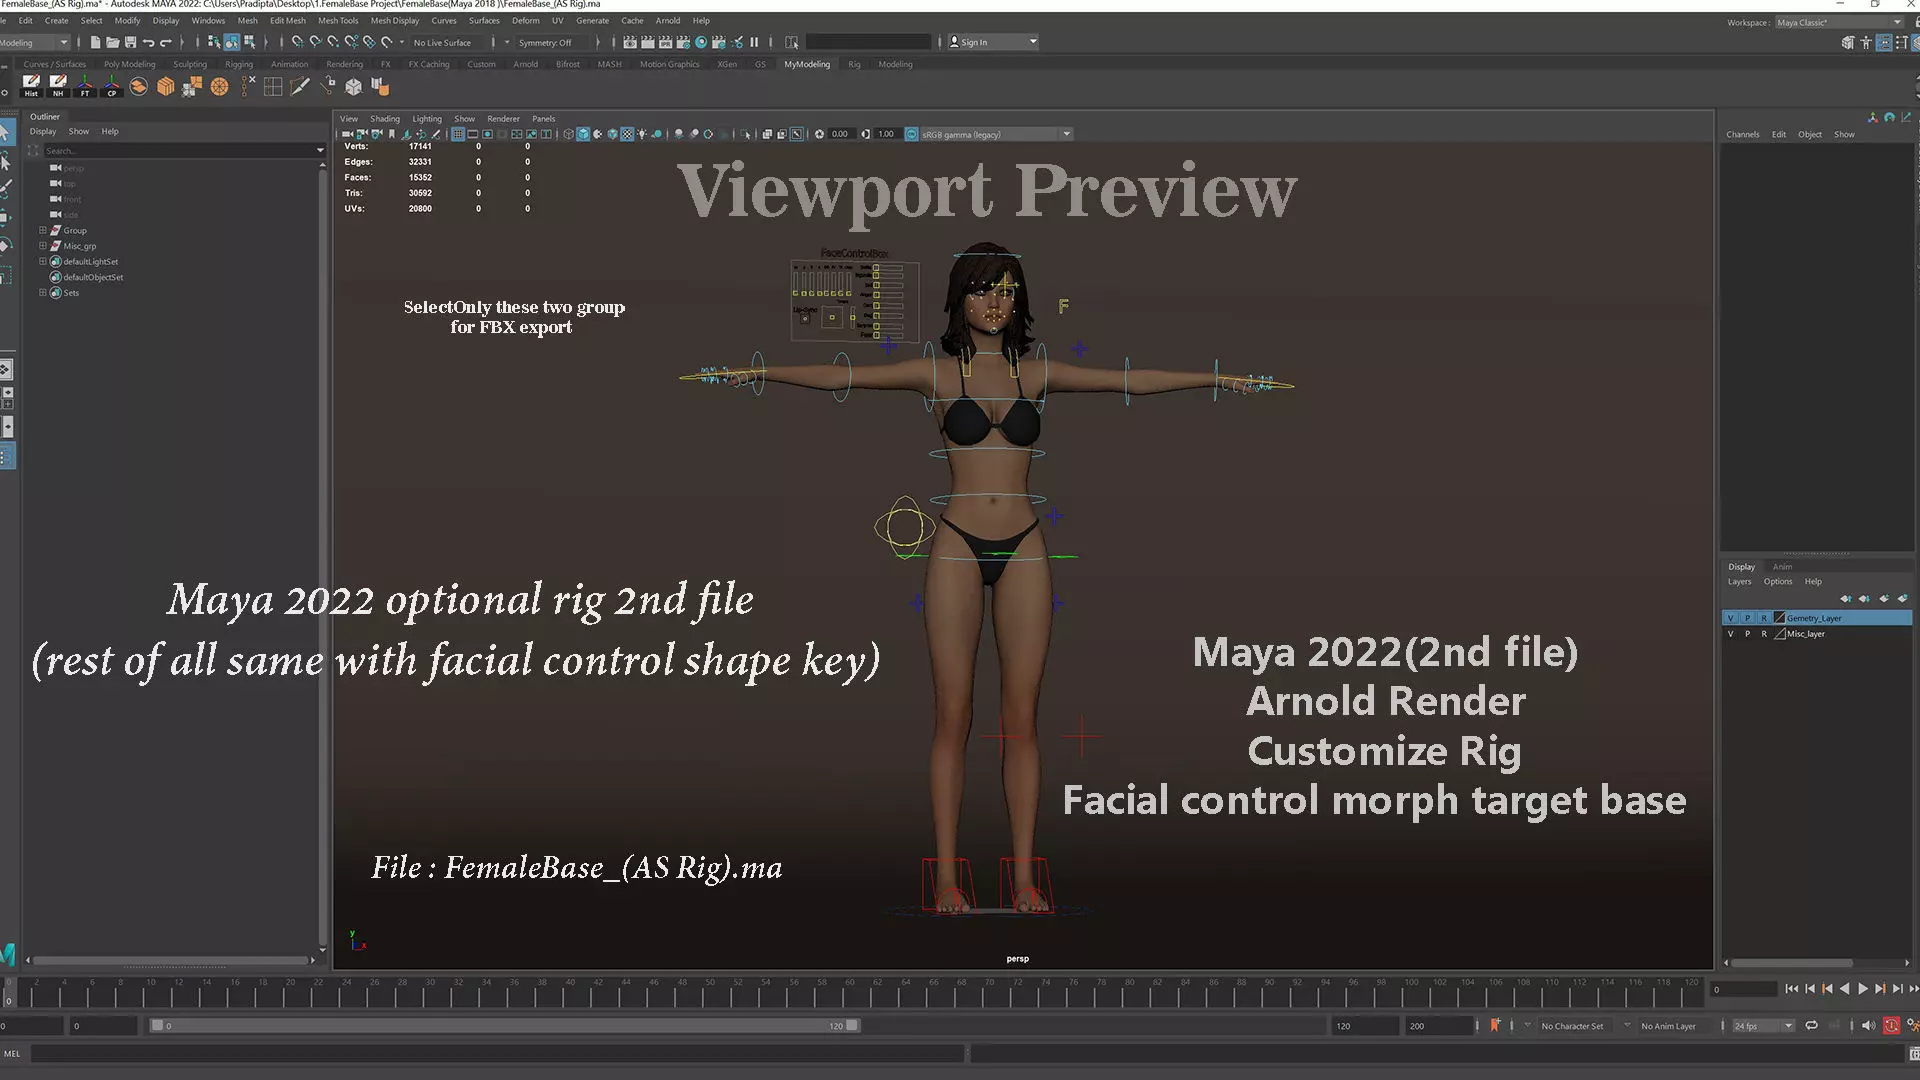Open the Mesh Tools menu

[x=338, y=20]
